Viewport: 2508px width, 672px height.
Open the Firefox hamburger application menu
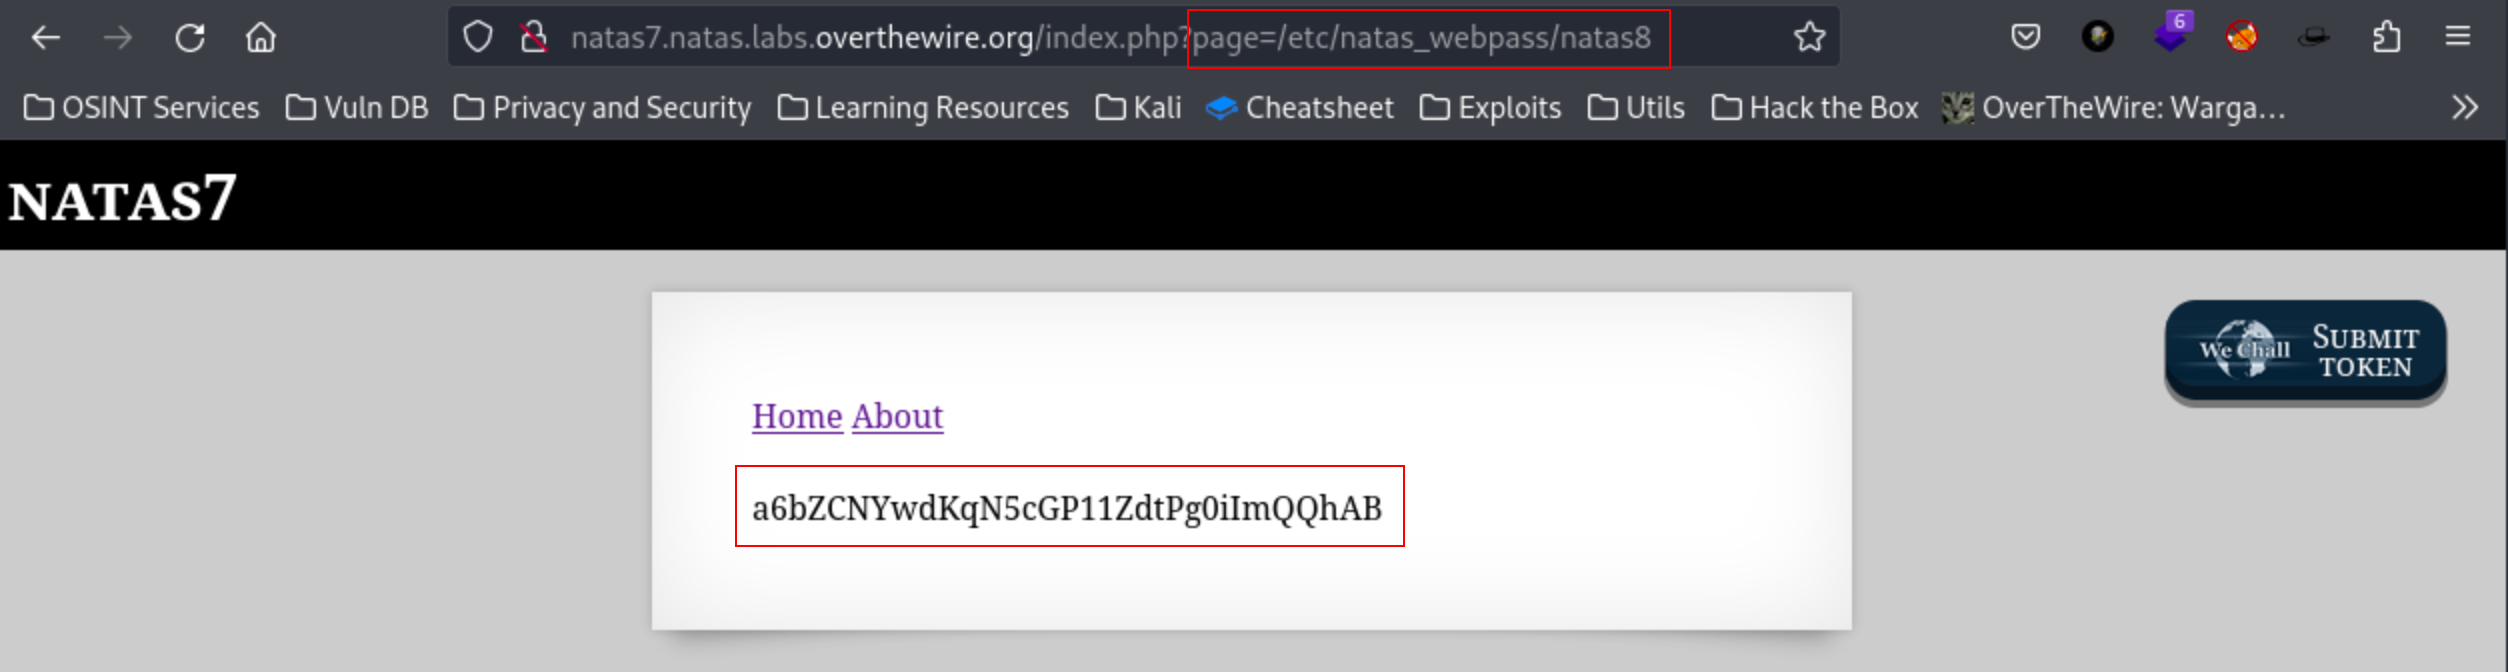click(2458, 38)
